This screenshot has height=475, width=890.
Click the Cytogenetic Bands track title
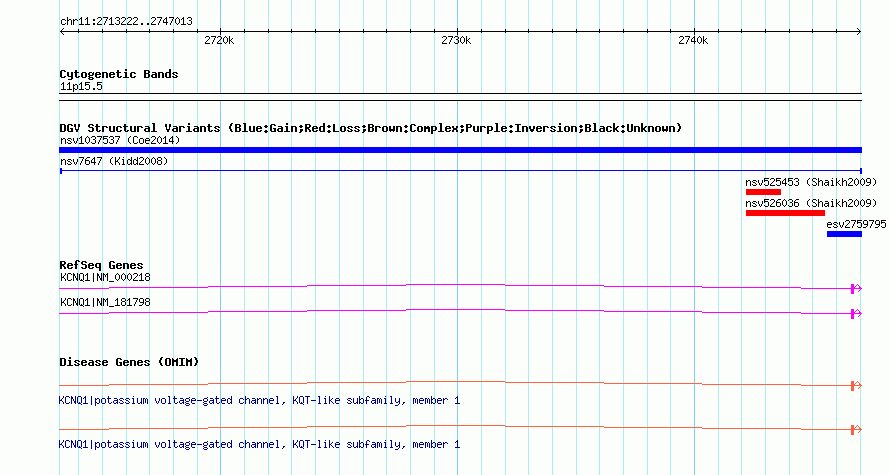[119, 74]
